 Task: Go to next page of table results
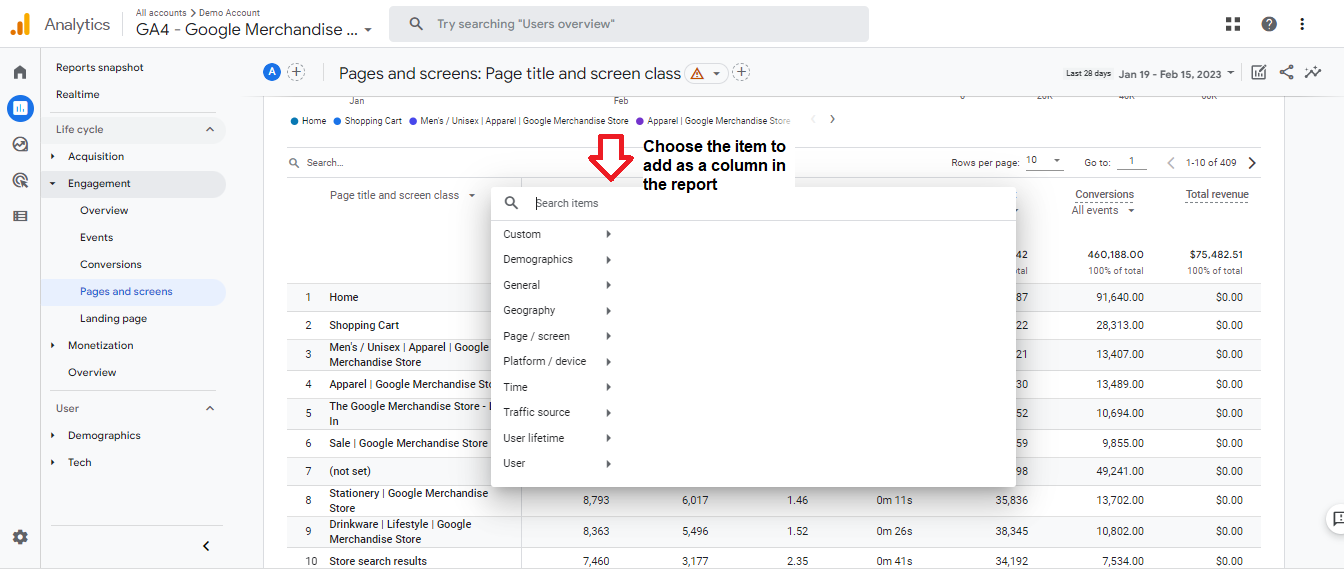pos(1252,163)
